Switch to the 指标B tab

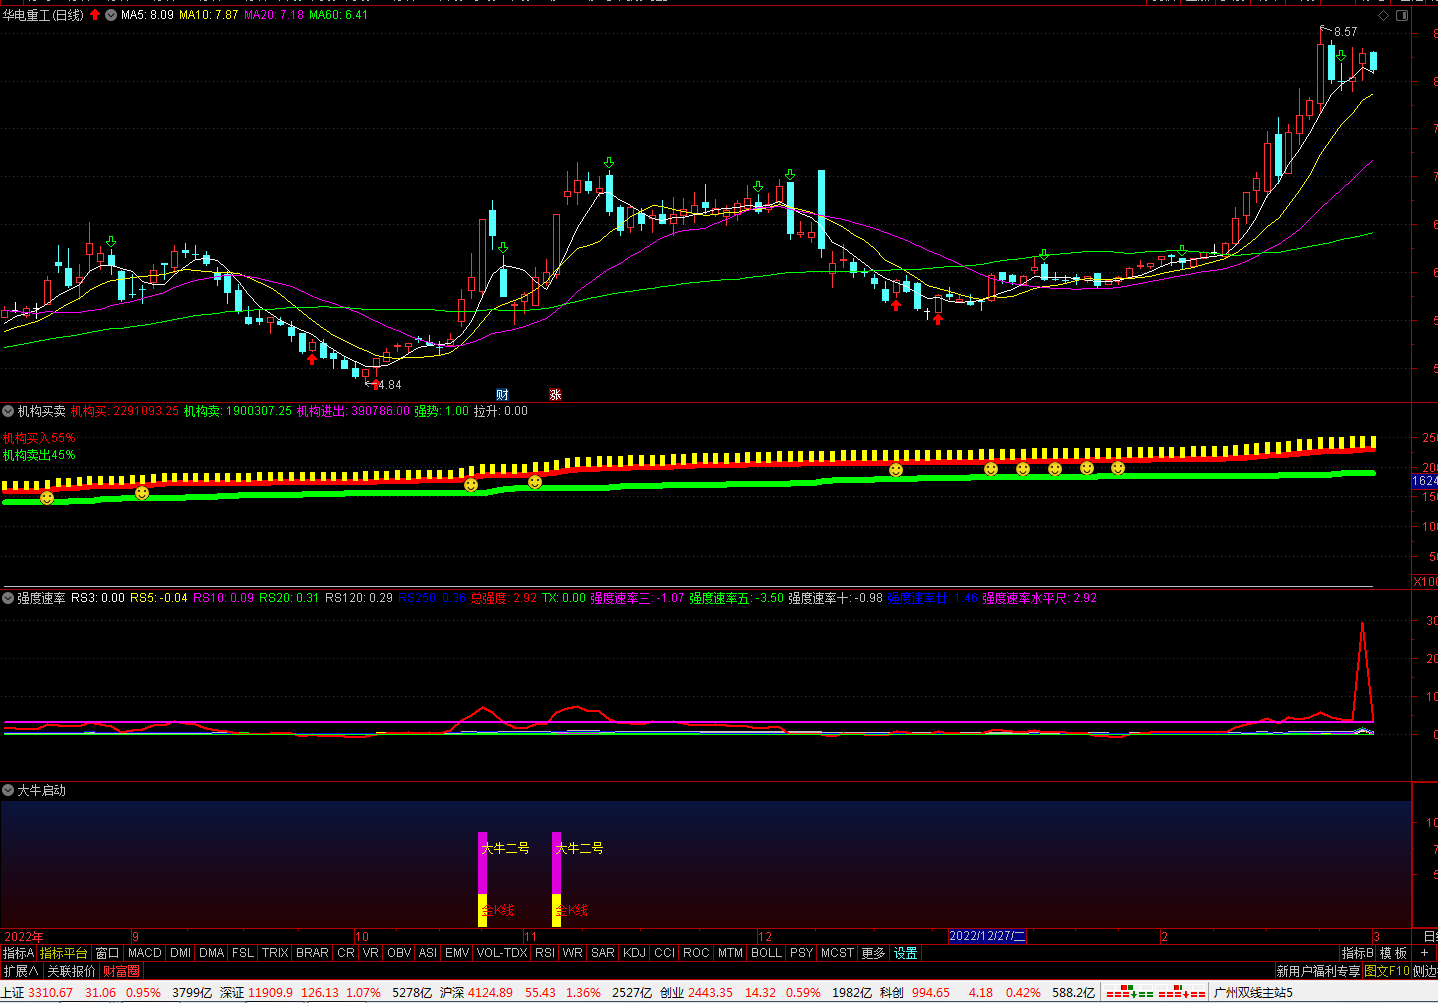1358,953
